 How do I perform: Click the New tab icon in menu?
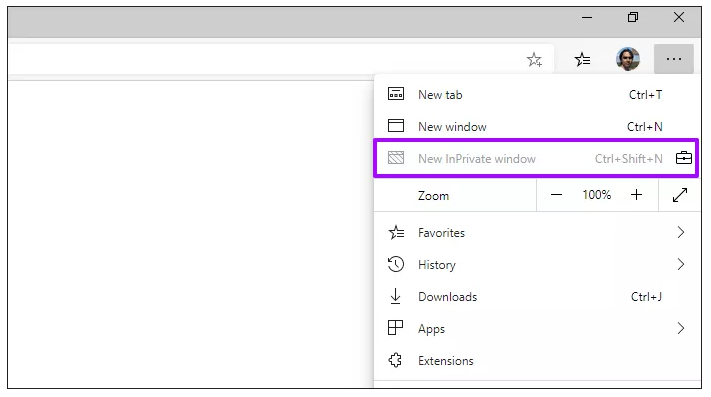[396, 94]
